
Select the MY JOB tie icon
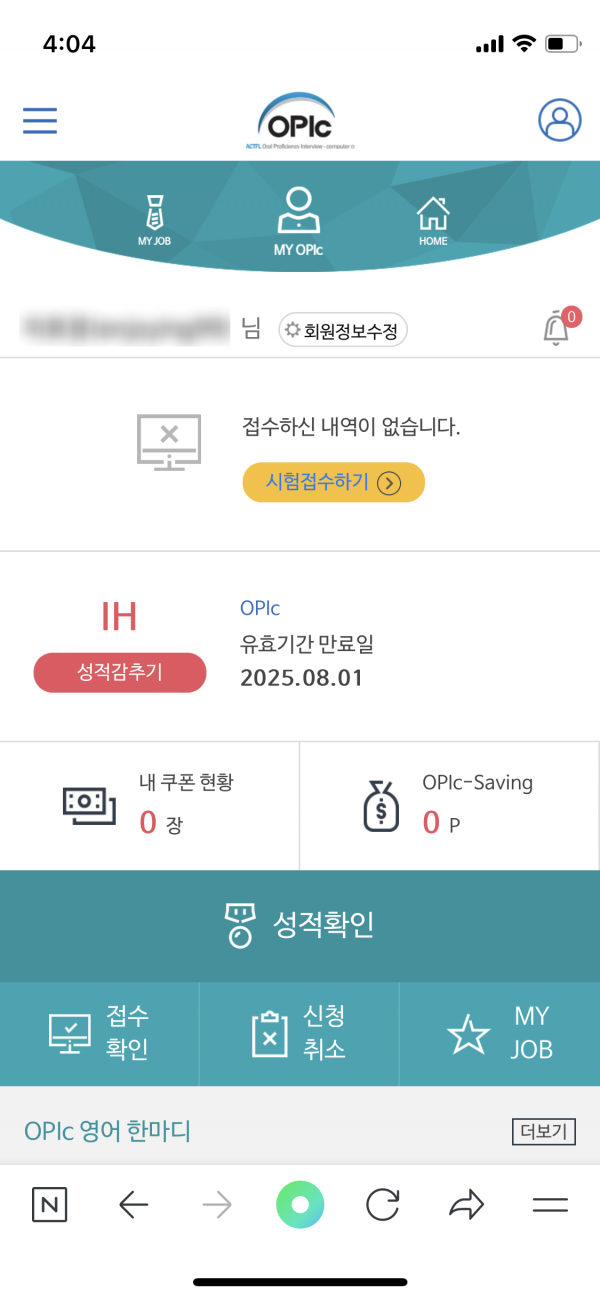click(152, 210)
